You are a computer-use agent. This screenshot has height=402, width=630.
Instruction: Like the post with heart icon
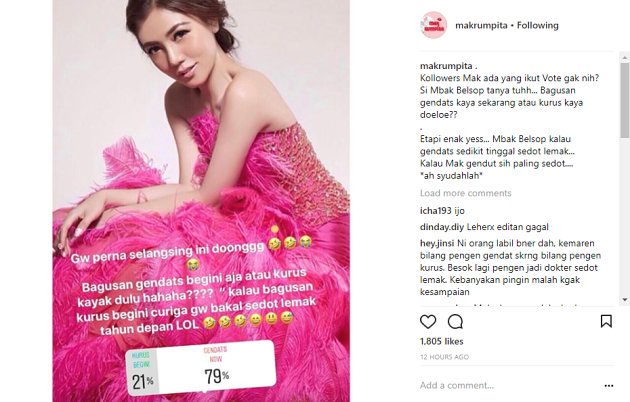(x=428, y=322)
